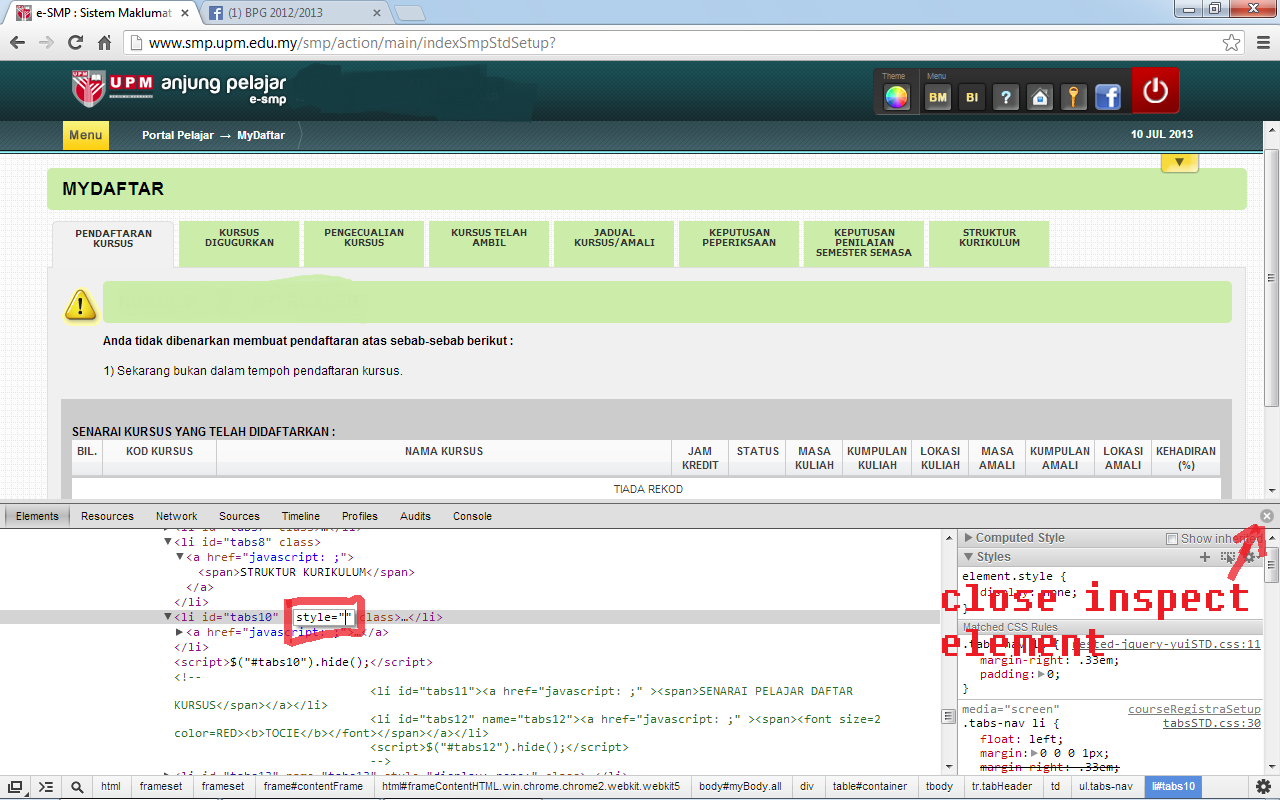Expand the padding property value triangle

click(1039, 675)
